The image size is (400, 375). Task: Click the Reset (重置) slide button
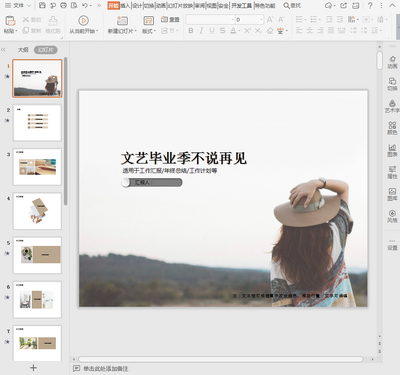click(x=170, y=20)
